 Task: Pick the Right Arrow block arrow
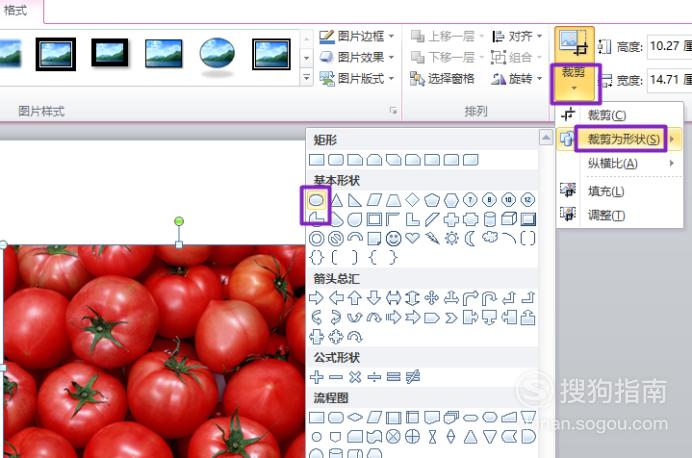(x=316, y=298)
